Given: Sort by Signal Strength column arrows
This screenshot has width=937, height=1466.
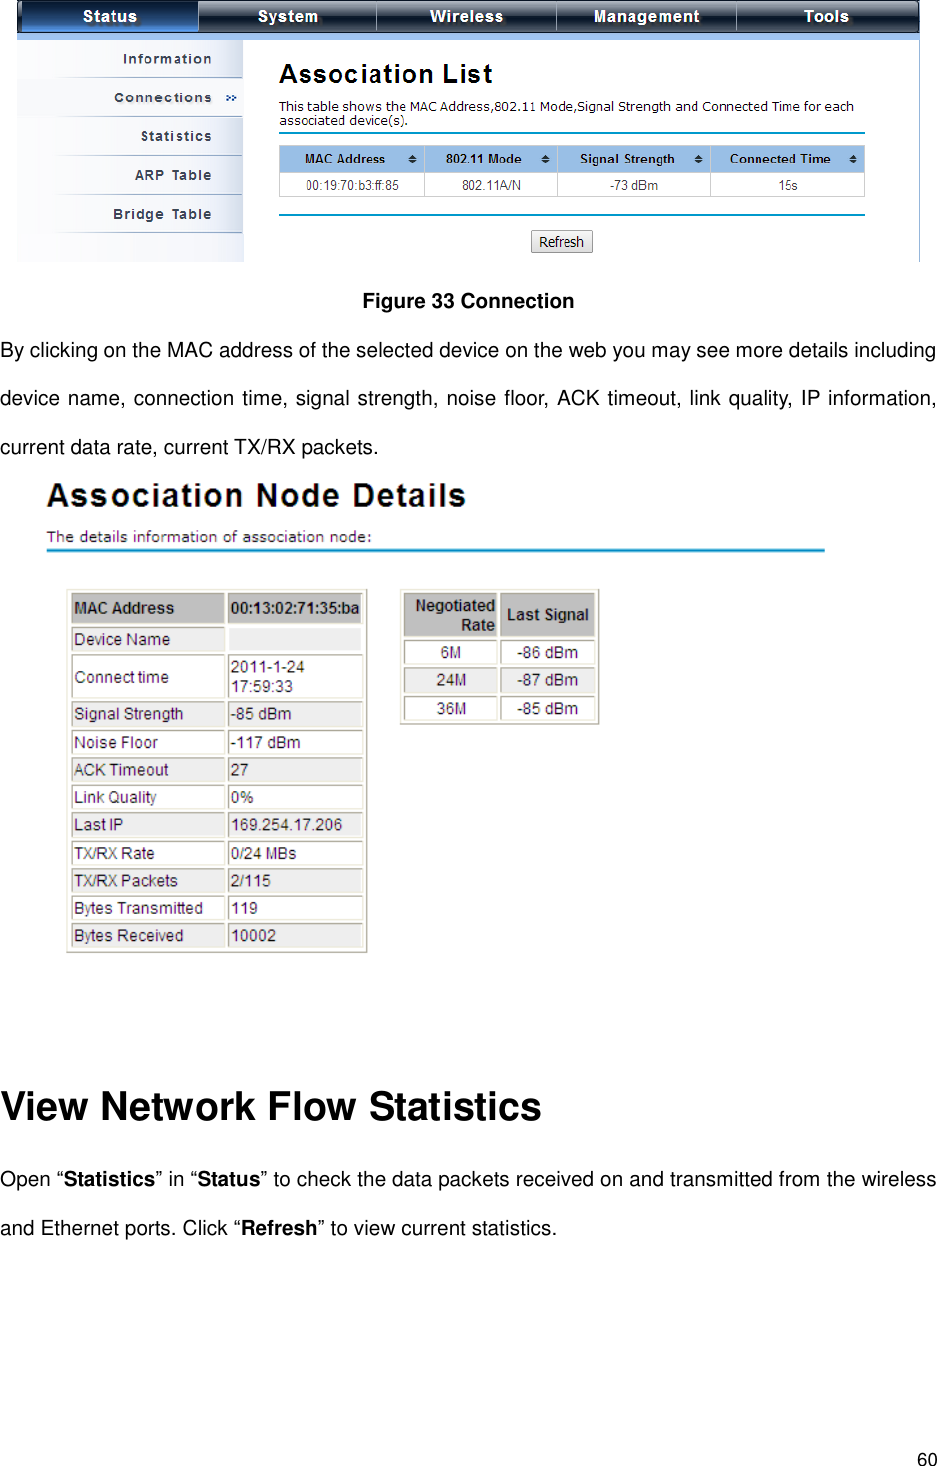Looking at the screenshot, I should pyautogui.click(x=698, y=159).
